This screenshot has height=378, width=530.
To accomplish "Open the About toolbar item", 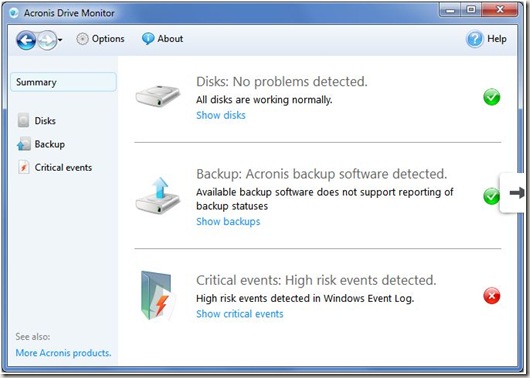I will tap(162, 39).
